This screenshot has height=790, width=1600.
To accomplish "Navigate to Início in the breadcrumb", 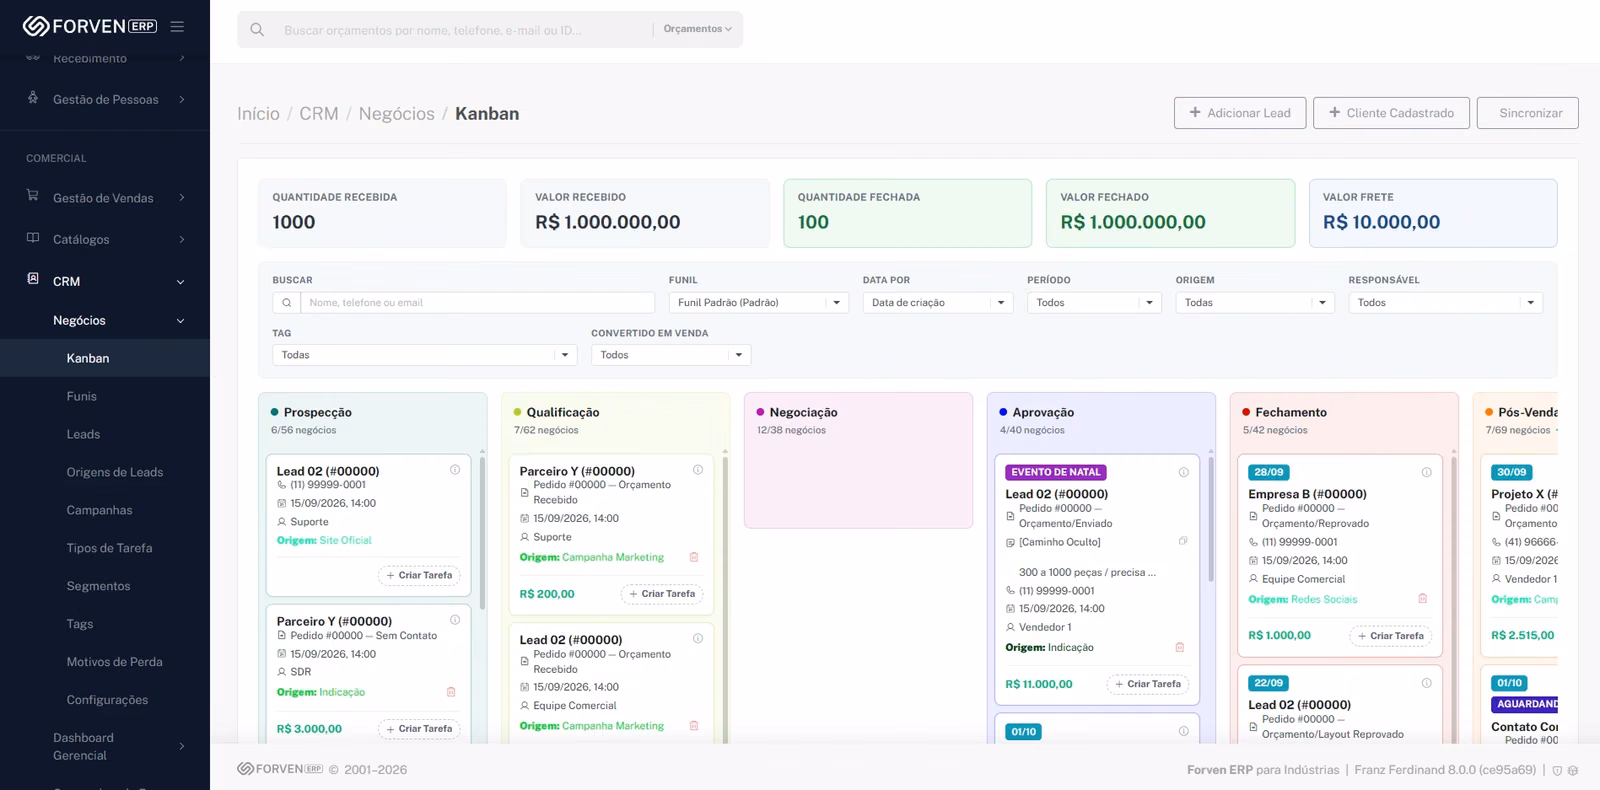I will coord(258,114).
